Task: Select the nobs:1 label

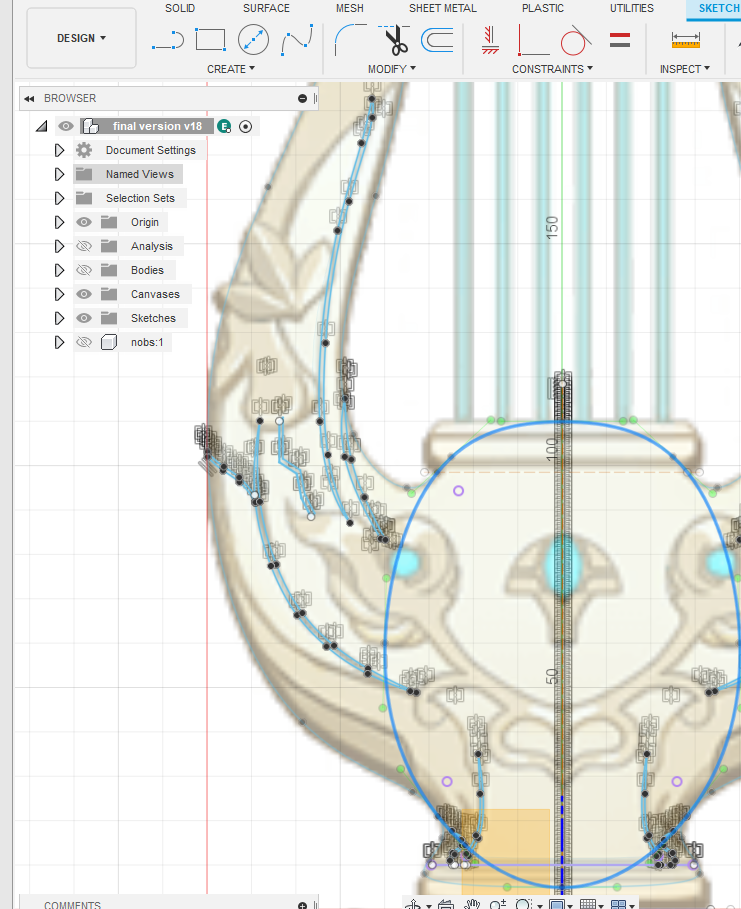Action: (147, 342)
